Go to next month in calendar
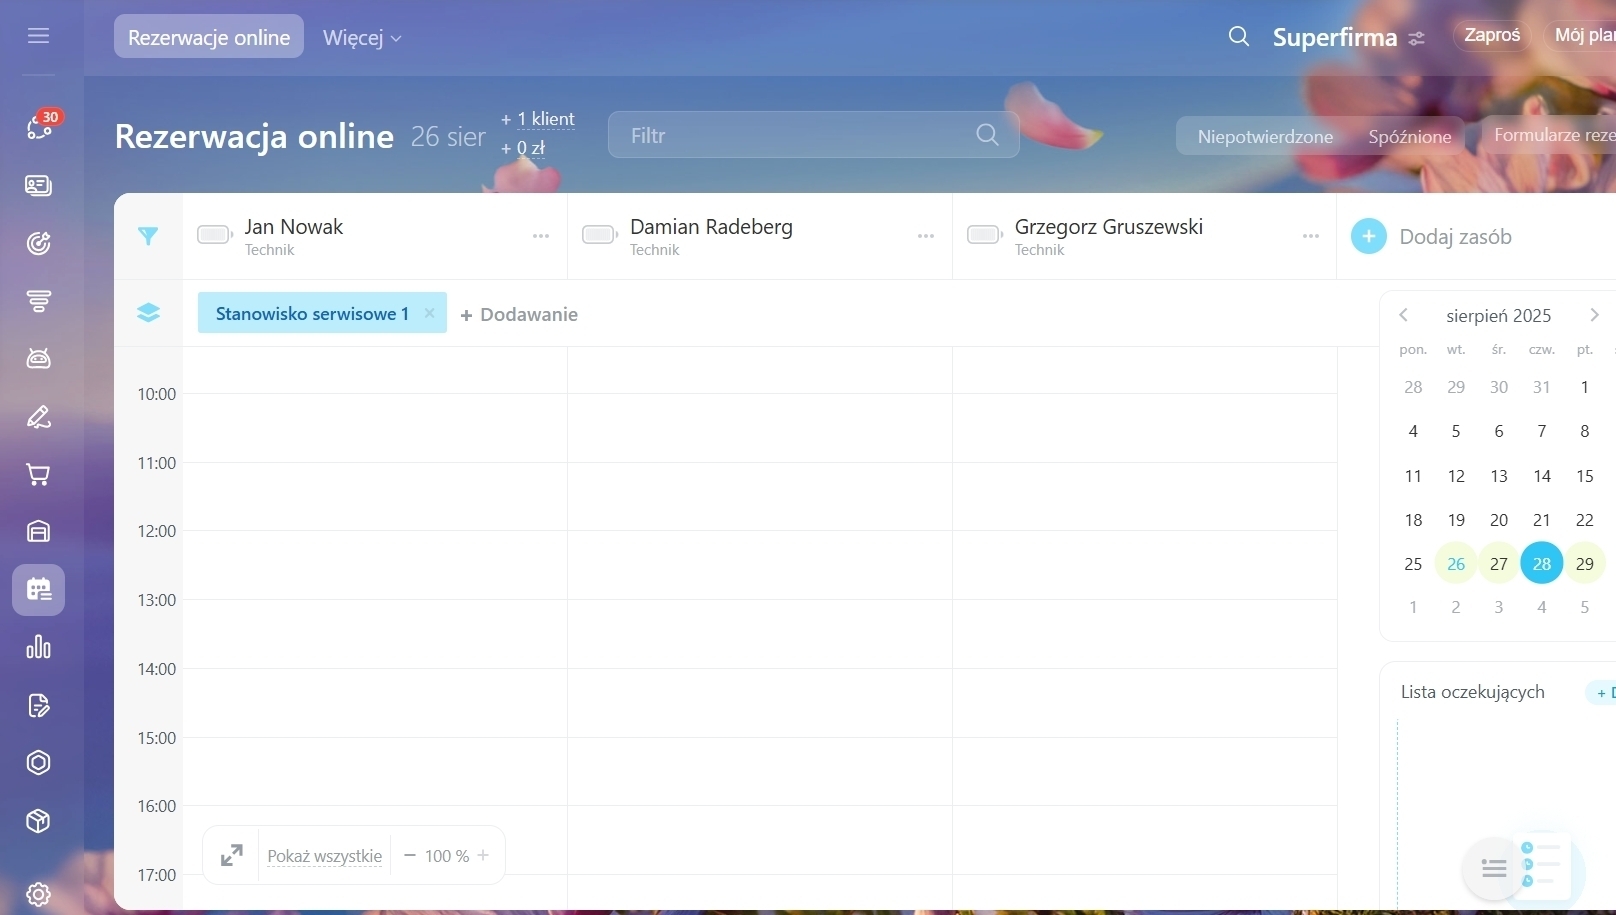Screen dimensions: 1616x915 click(x=1594, y=315)
